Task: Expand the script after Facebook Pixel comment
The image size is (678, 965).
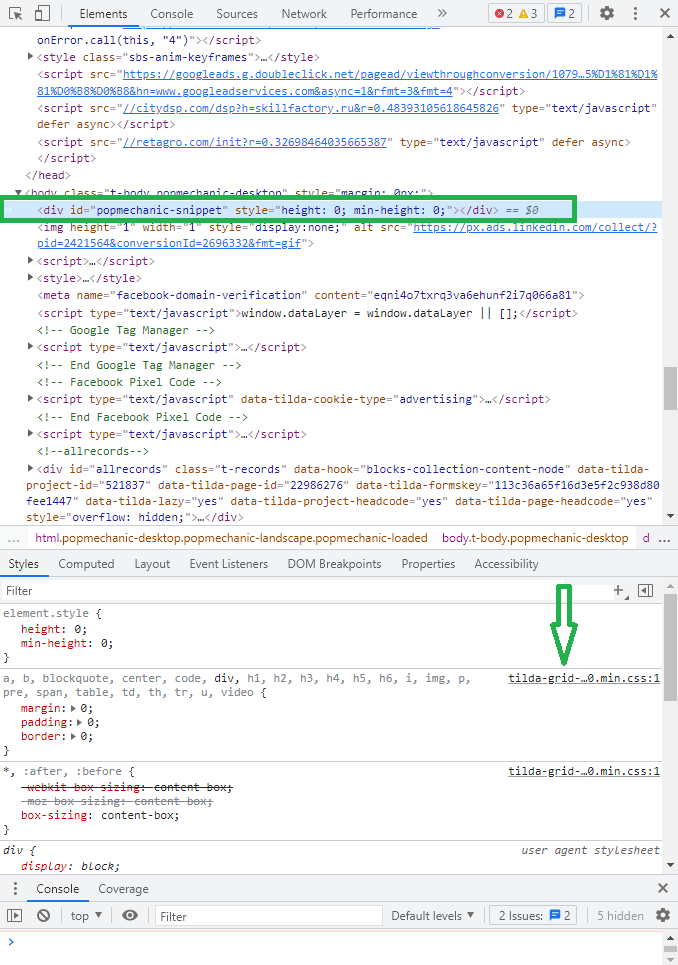Action: (x=30, y=434)
